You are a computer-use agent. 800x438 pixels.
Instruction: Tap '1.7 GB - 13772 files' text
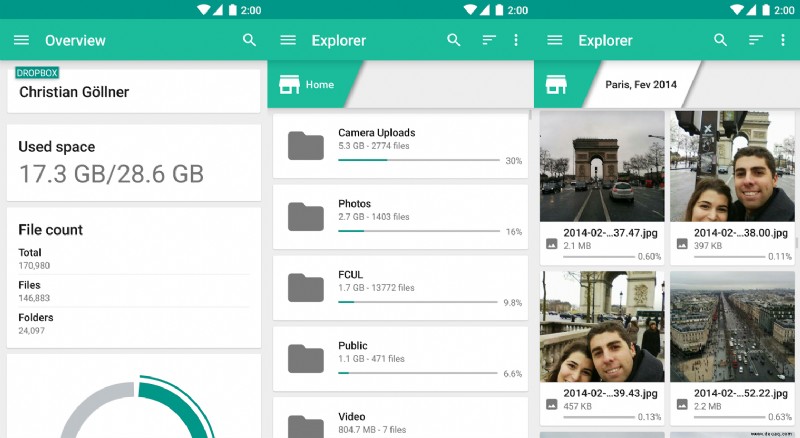tap(376, 288)
